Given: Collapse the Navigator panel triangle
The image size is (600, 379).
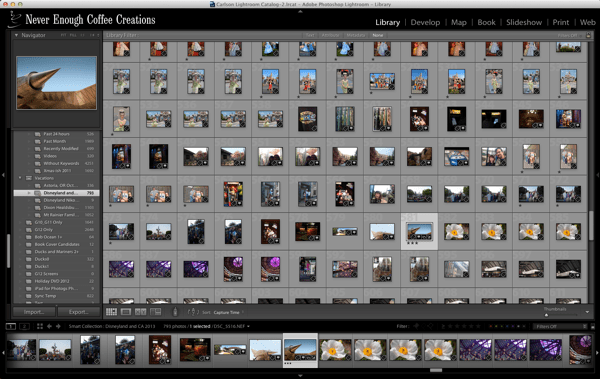Looking at the screenshot, I should pos(16,35).
